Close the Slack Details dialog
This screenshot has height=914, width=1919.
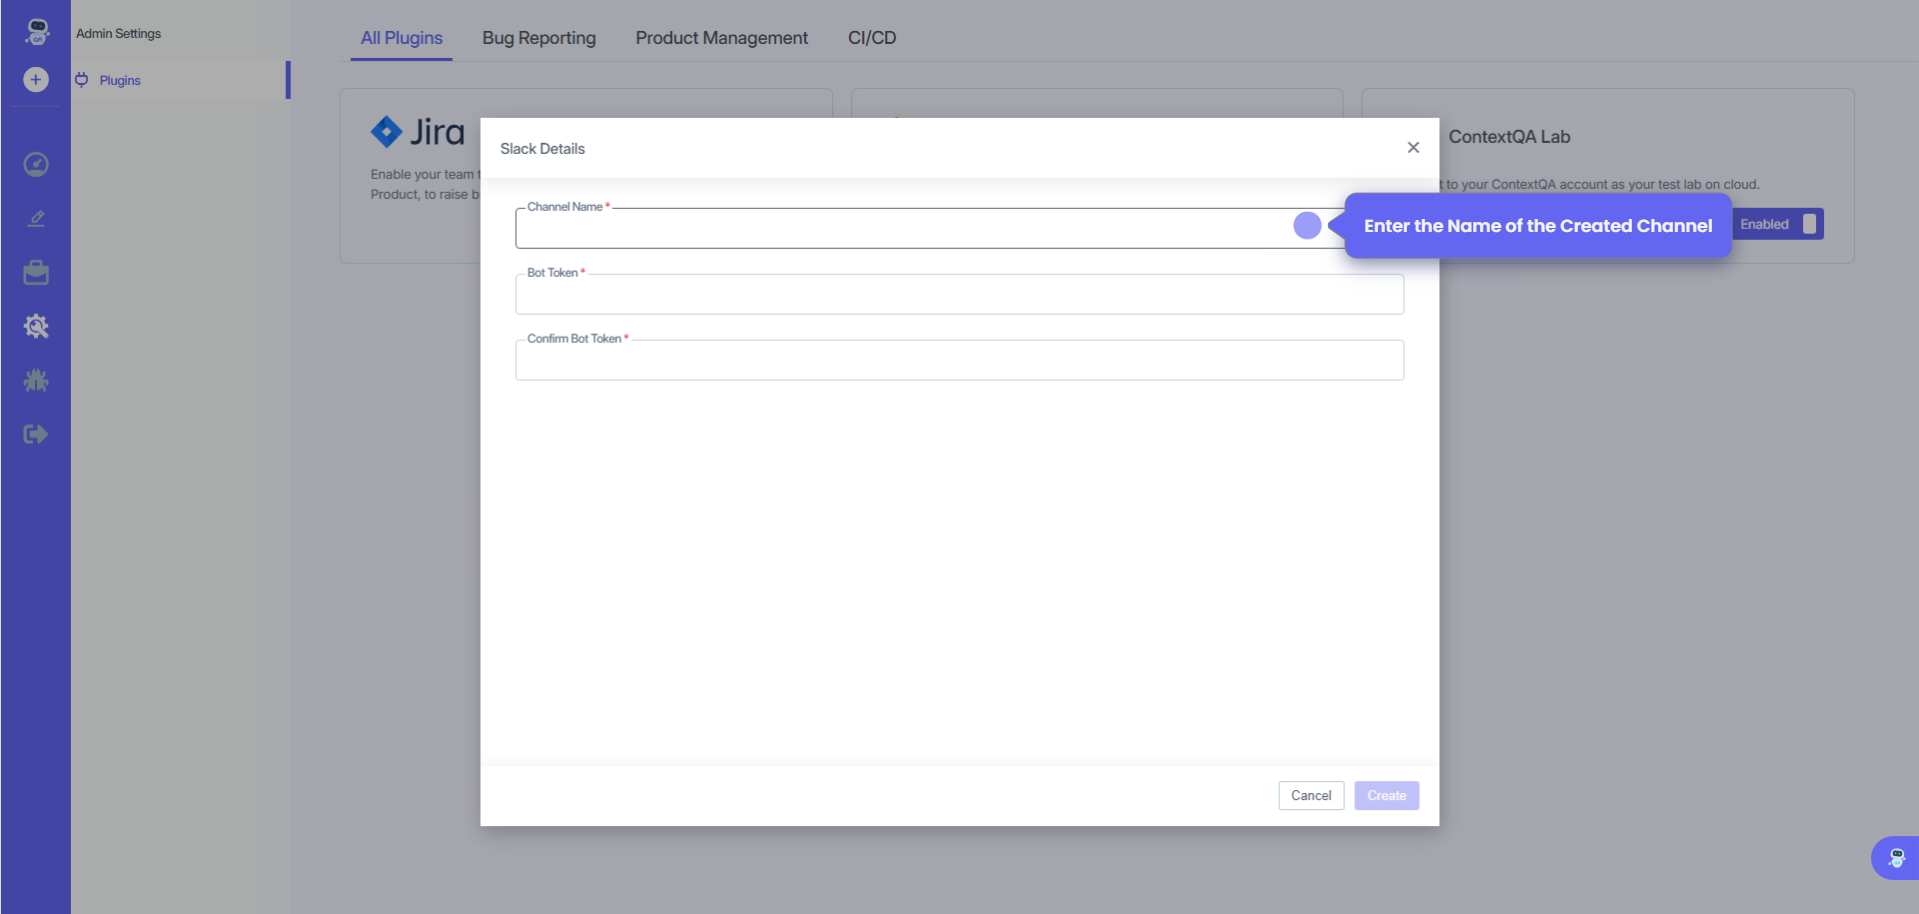click(1413, 148)
